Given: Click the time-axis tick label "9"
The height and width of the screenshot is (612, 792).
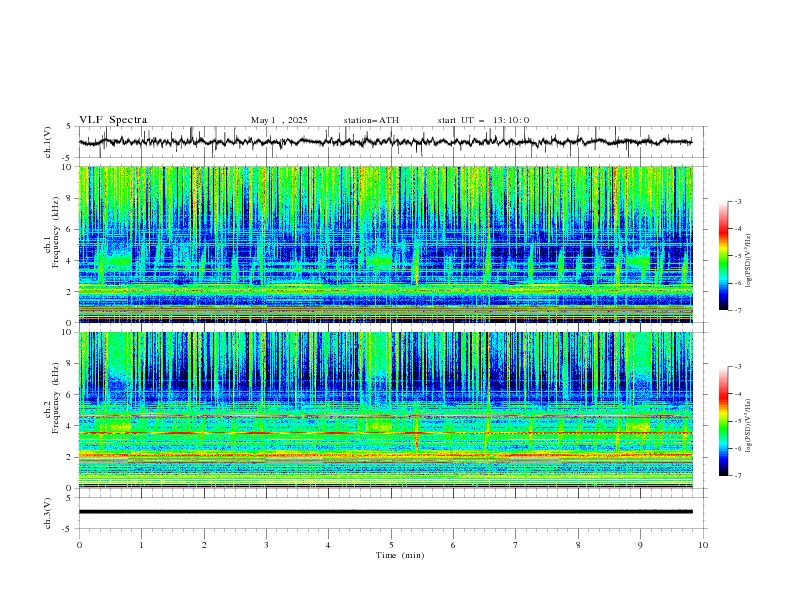Looking at the screenshot, I should pyautogui.click(x=640, y=545).
